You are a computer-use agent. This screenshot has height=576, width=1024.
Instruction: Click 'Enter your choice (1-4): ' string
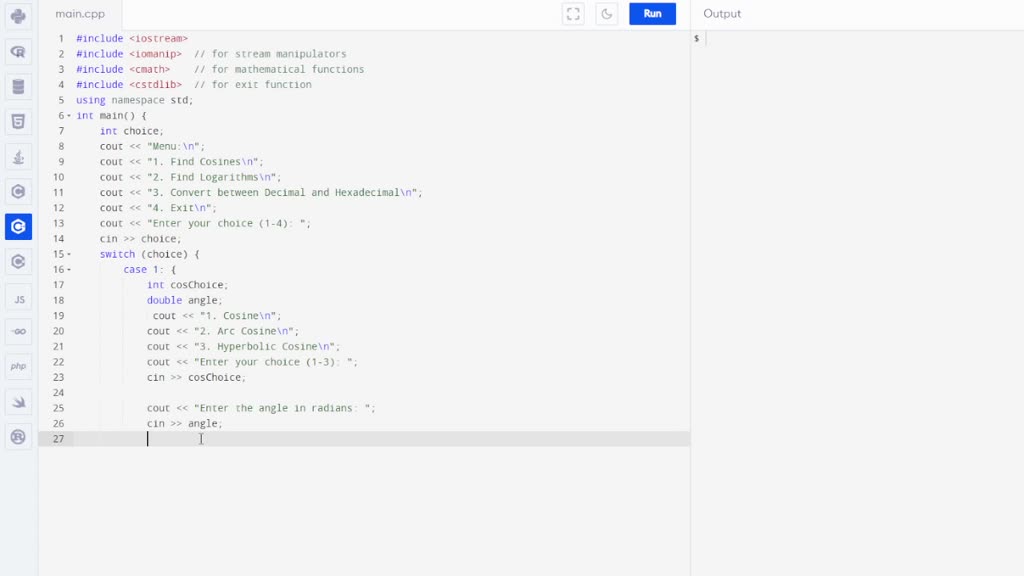coord(229,223)
